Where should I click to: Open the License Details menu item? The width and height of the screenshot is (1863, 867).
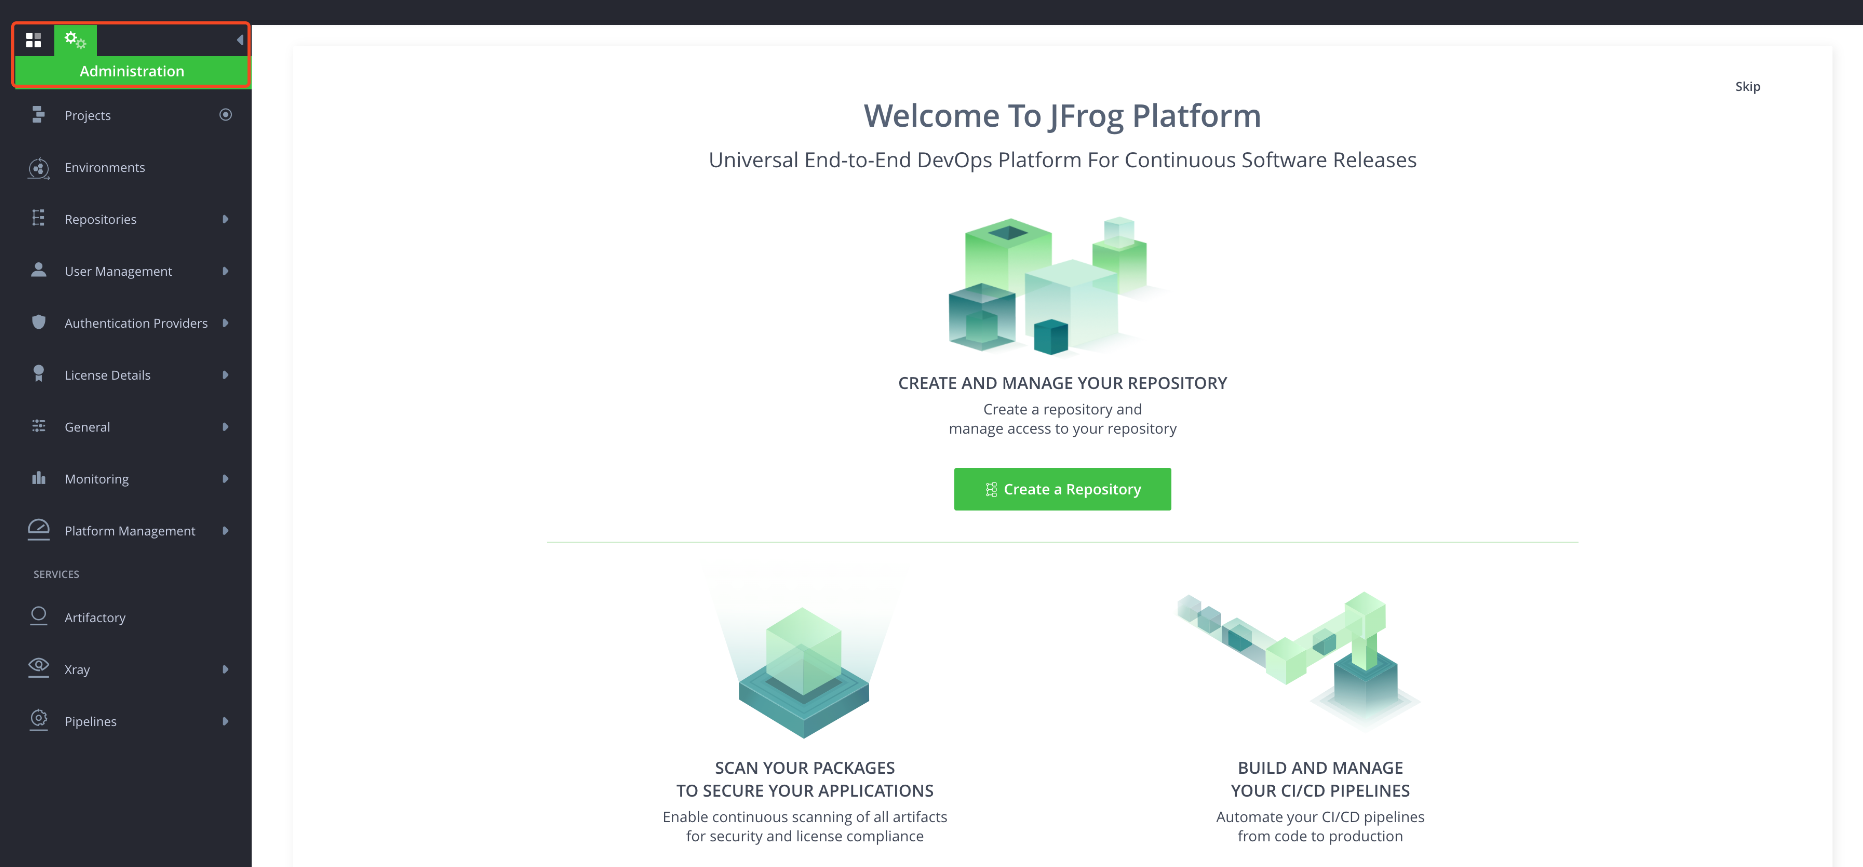pyautogui.click(x=108, y=376)
